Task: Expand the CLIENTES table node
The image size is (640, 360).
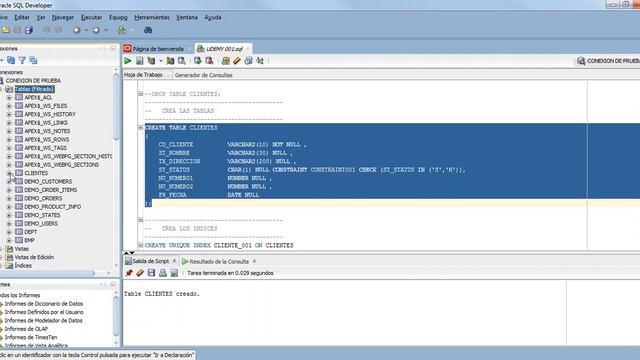Action: pos(9,173)
